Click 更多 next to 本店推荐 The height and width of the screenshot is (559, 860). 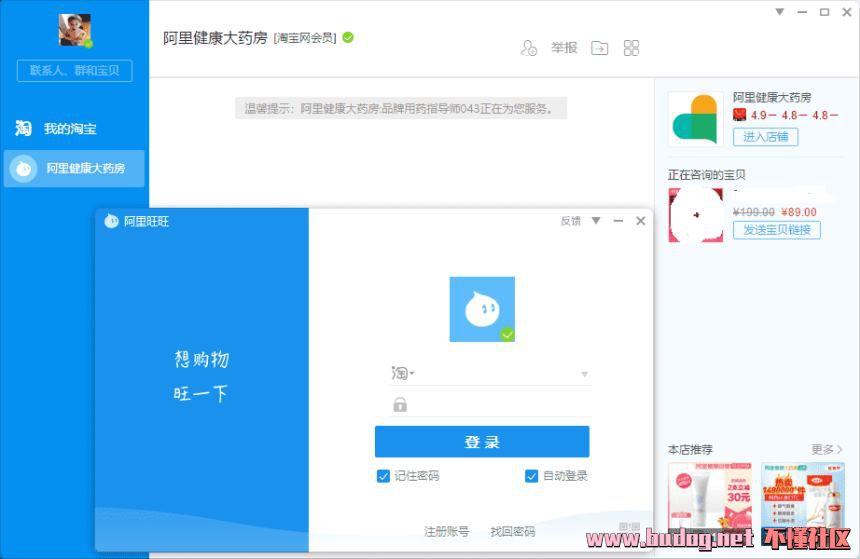(x=827, y=450)
